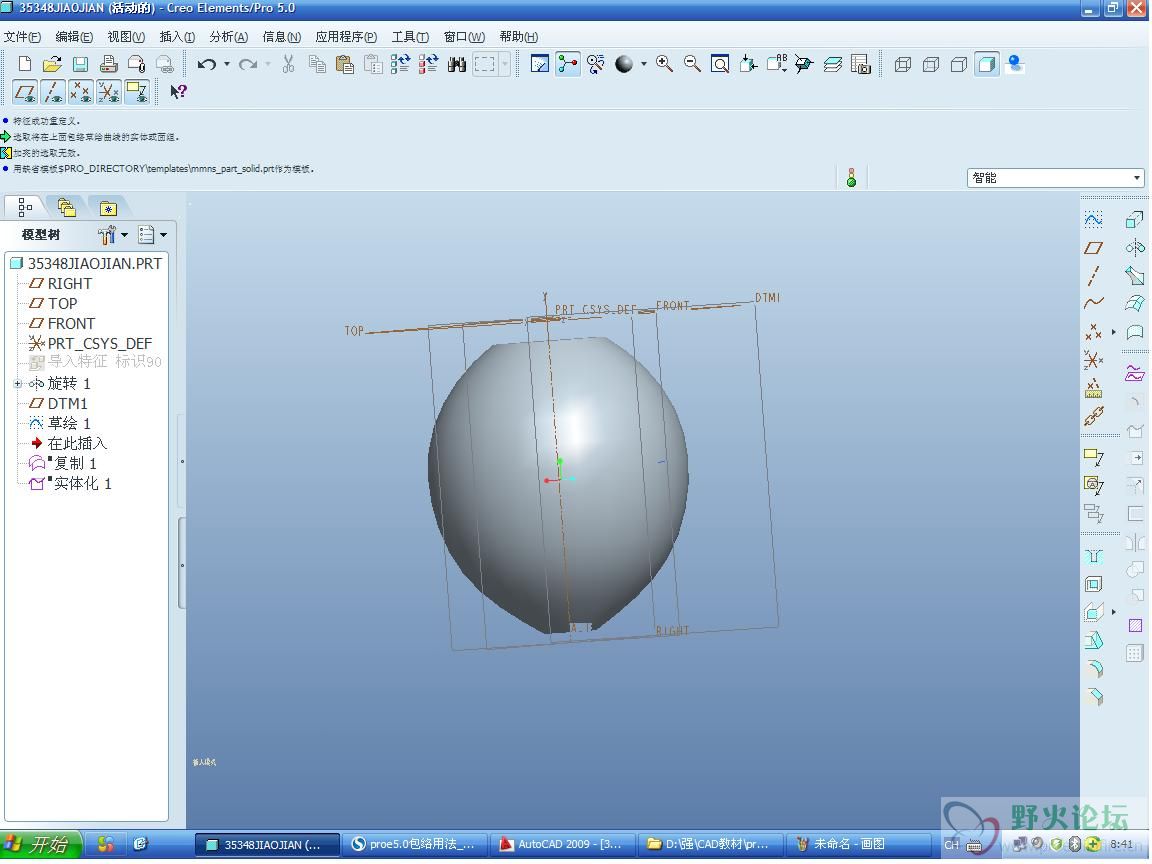Apply the gray appearance sphere
The width and height of the screenshot is (1152, 864).
(624, 65)
